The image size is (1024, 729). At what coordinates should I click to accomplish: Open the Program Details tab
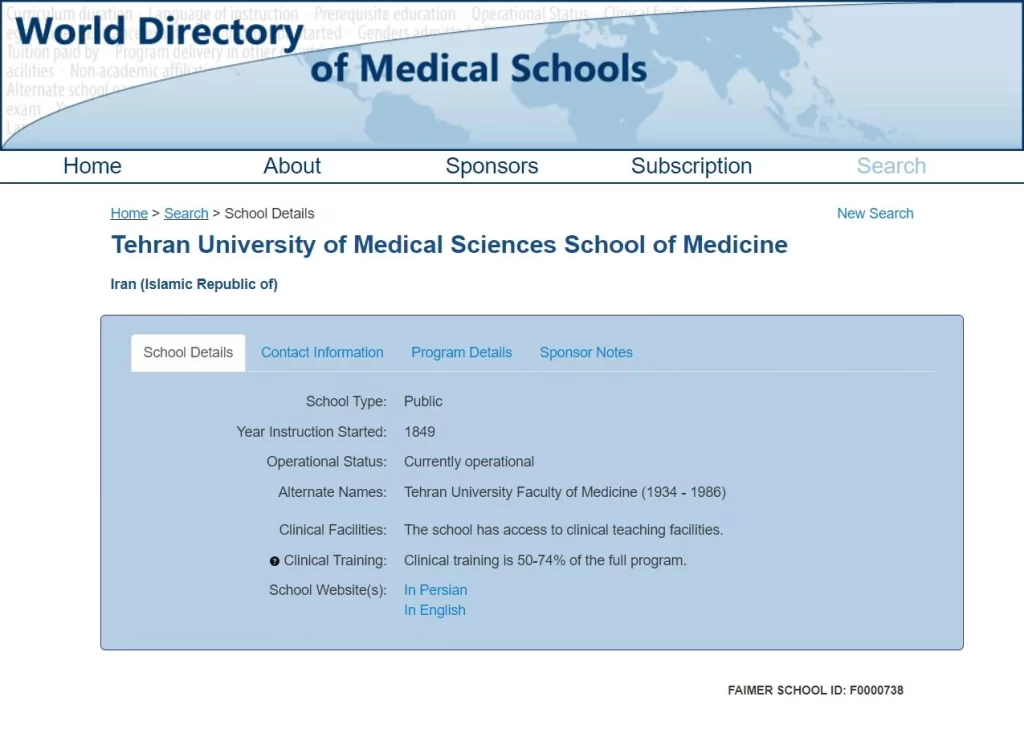tap(461, 352)
